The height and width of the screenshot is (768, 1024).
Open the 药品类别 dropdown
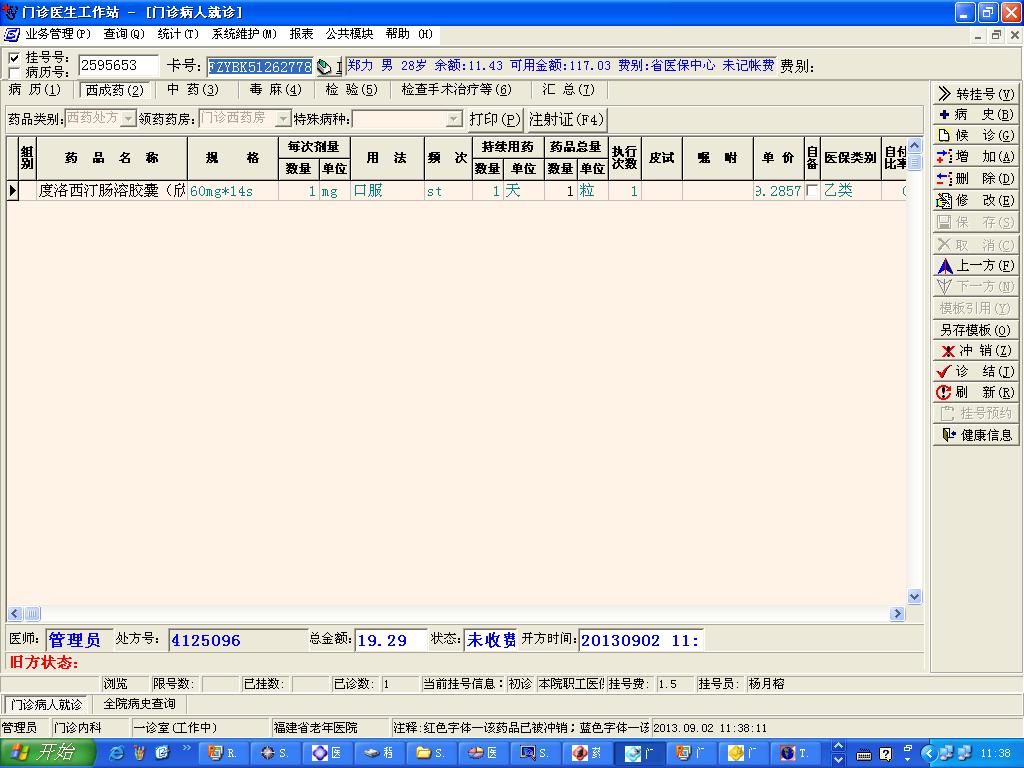(x=129, y=119)
